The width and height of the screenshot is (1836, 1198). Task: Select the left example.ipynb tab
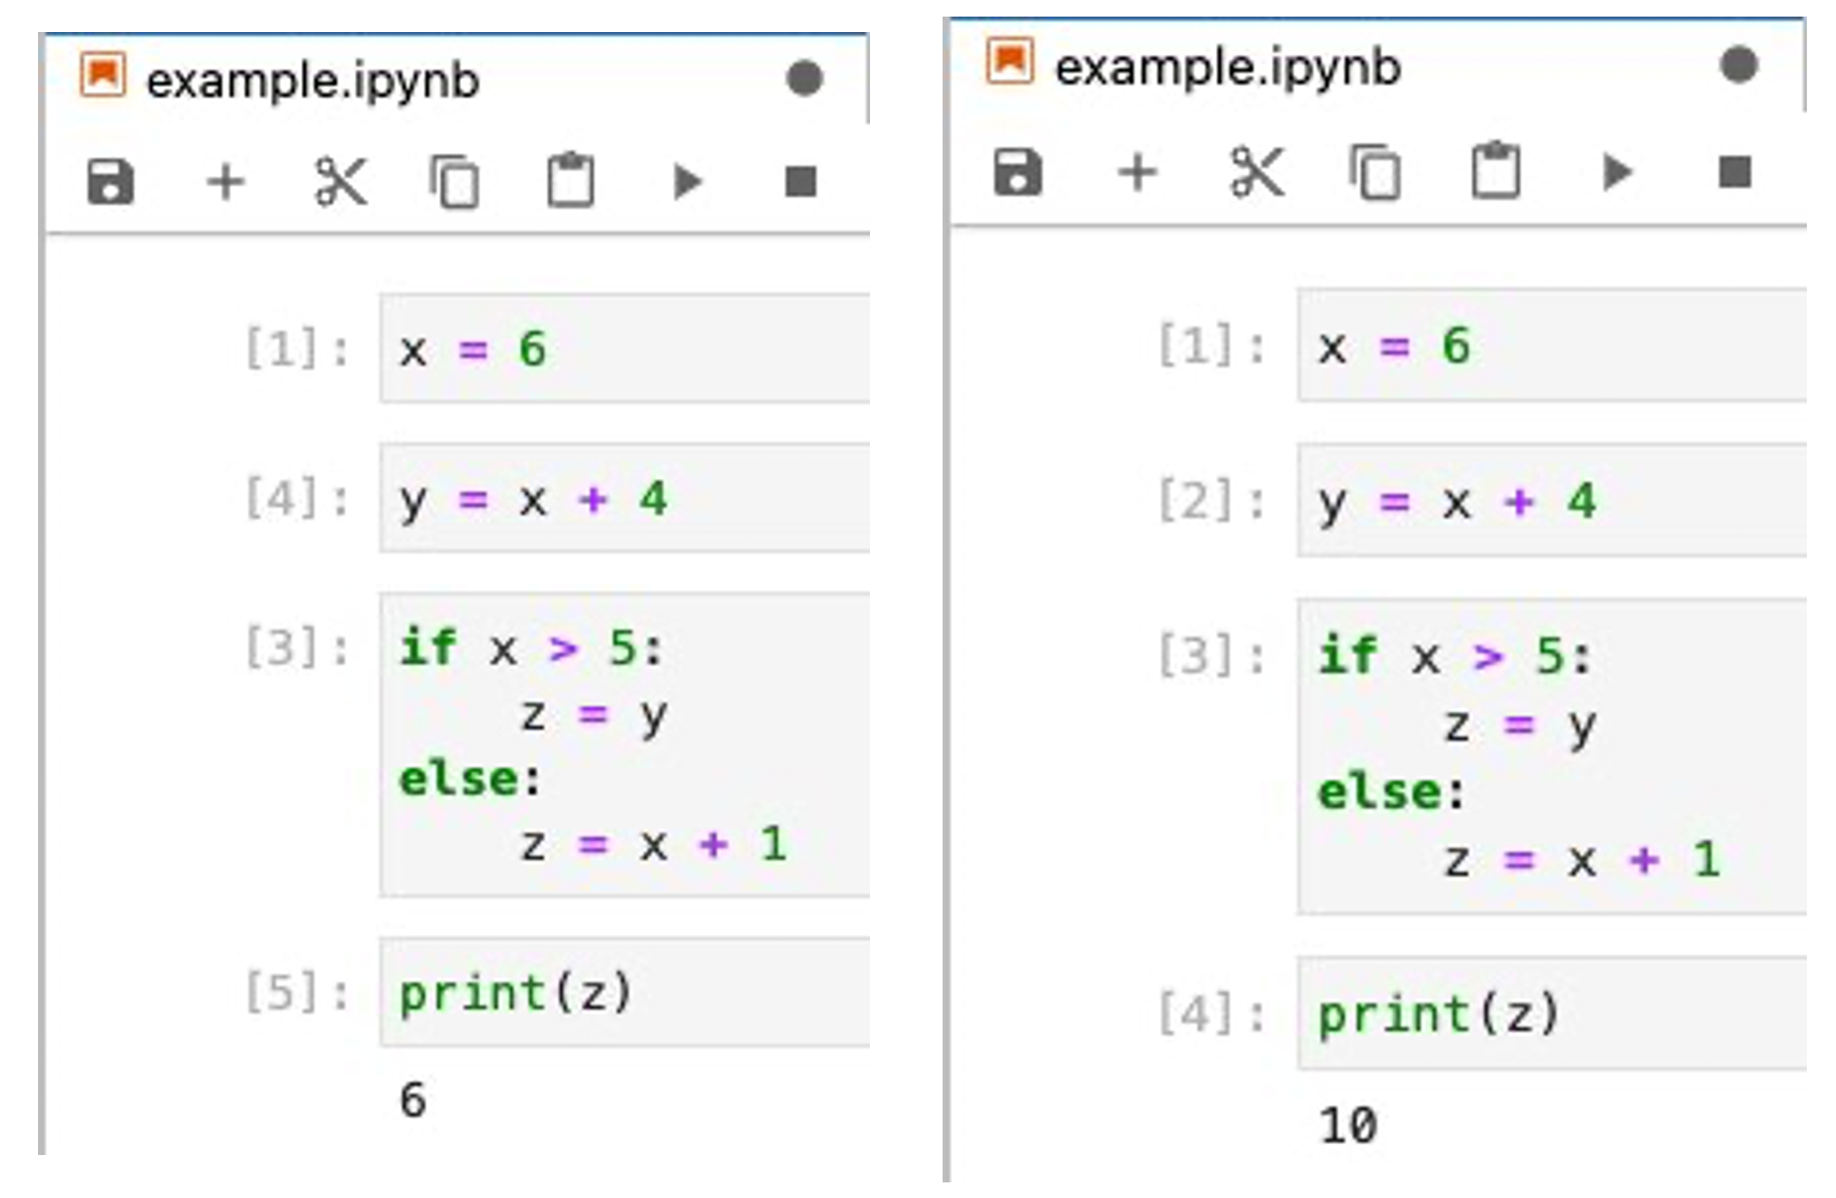click(312, 80)
